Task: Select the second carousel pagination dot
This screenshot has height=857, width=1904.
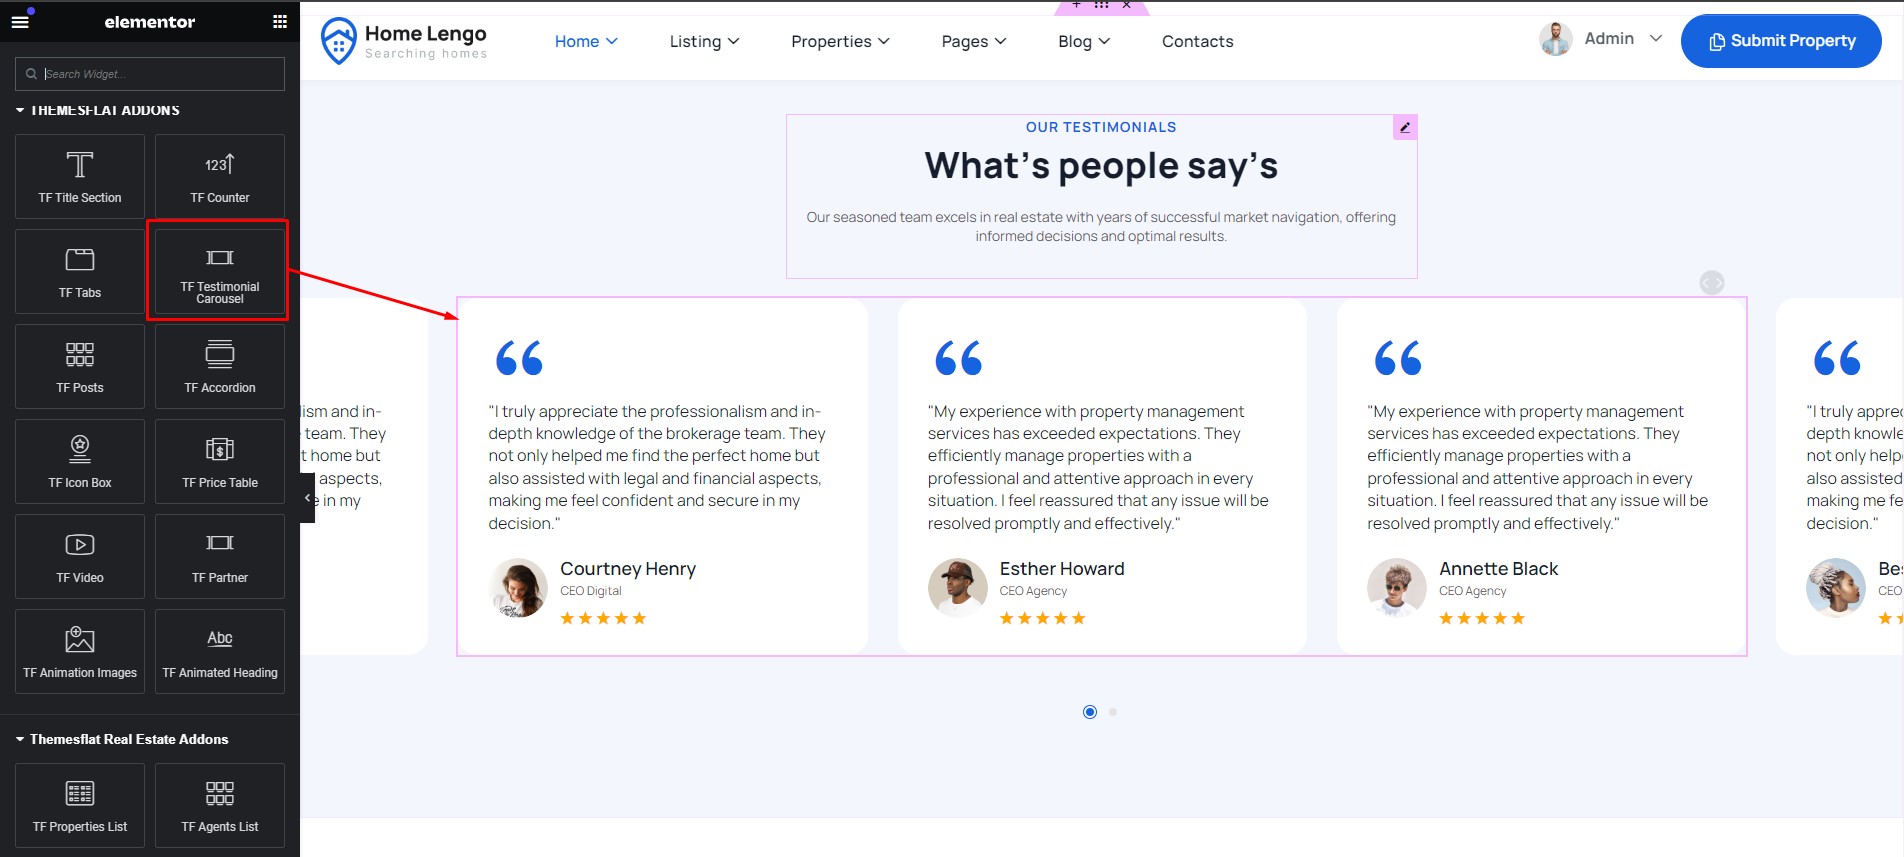Action: point(1113,712)
